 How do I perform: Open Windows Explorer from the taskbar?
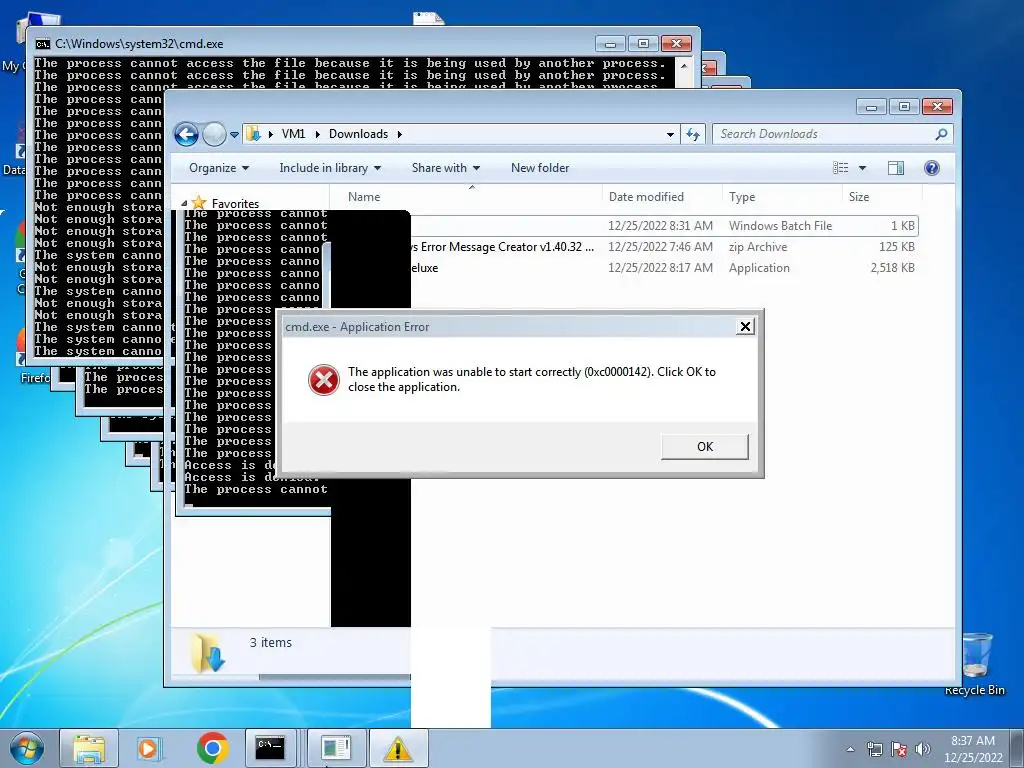click(89, 748)
